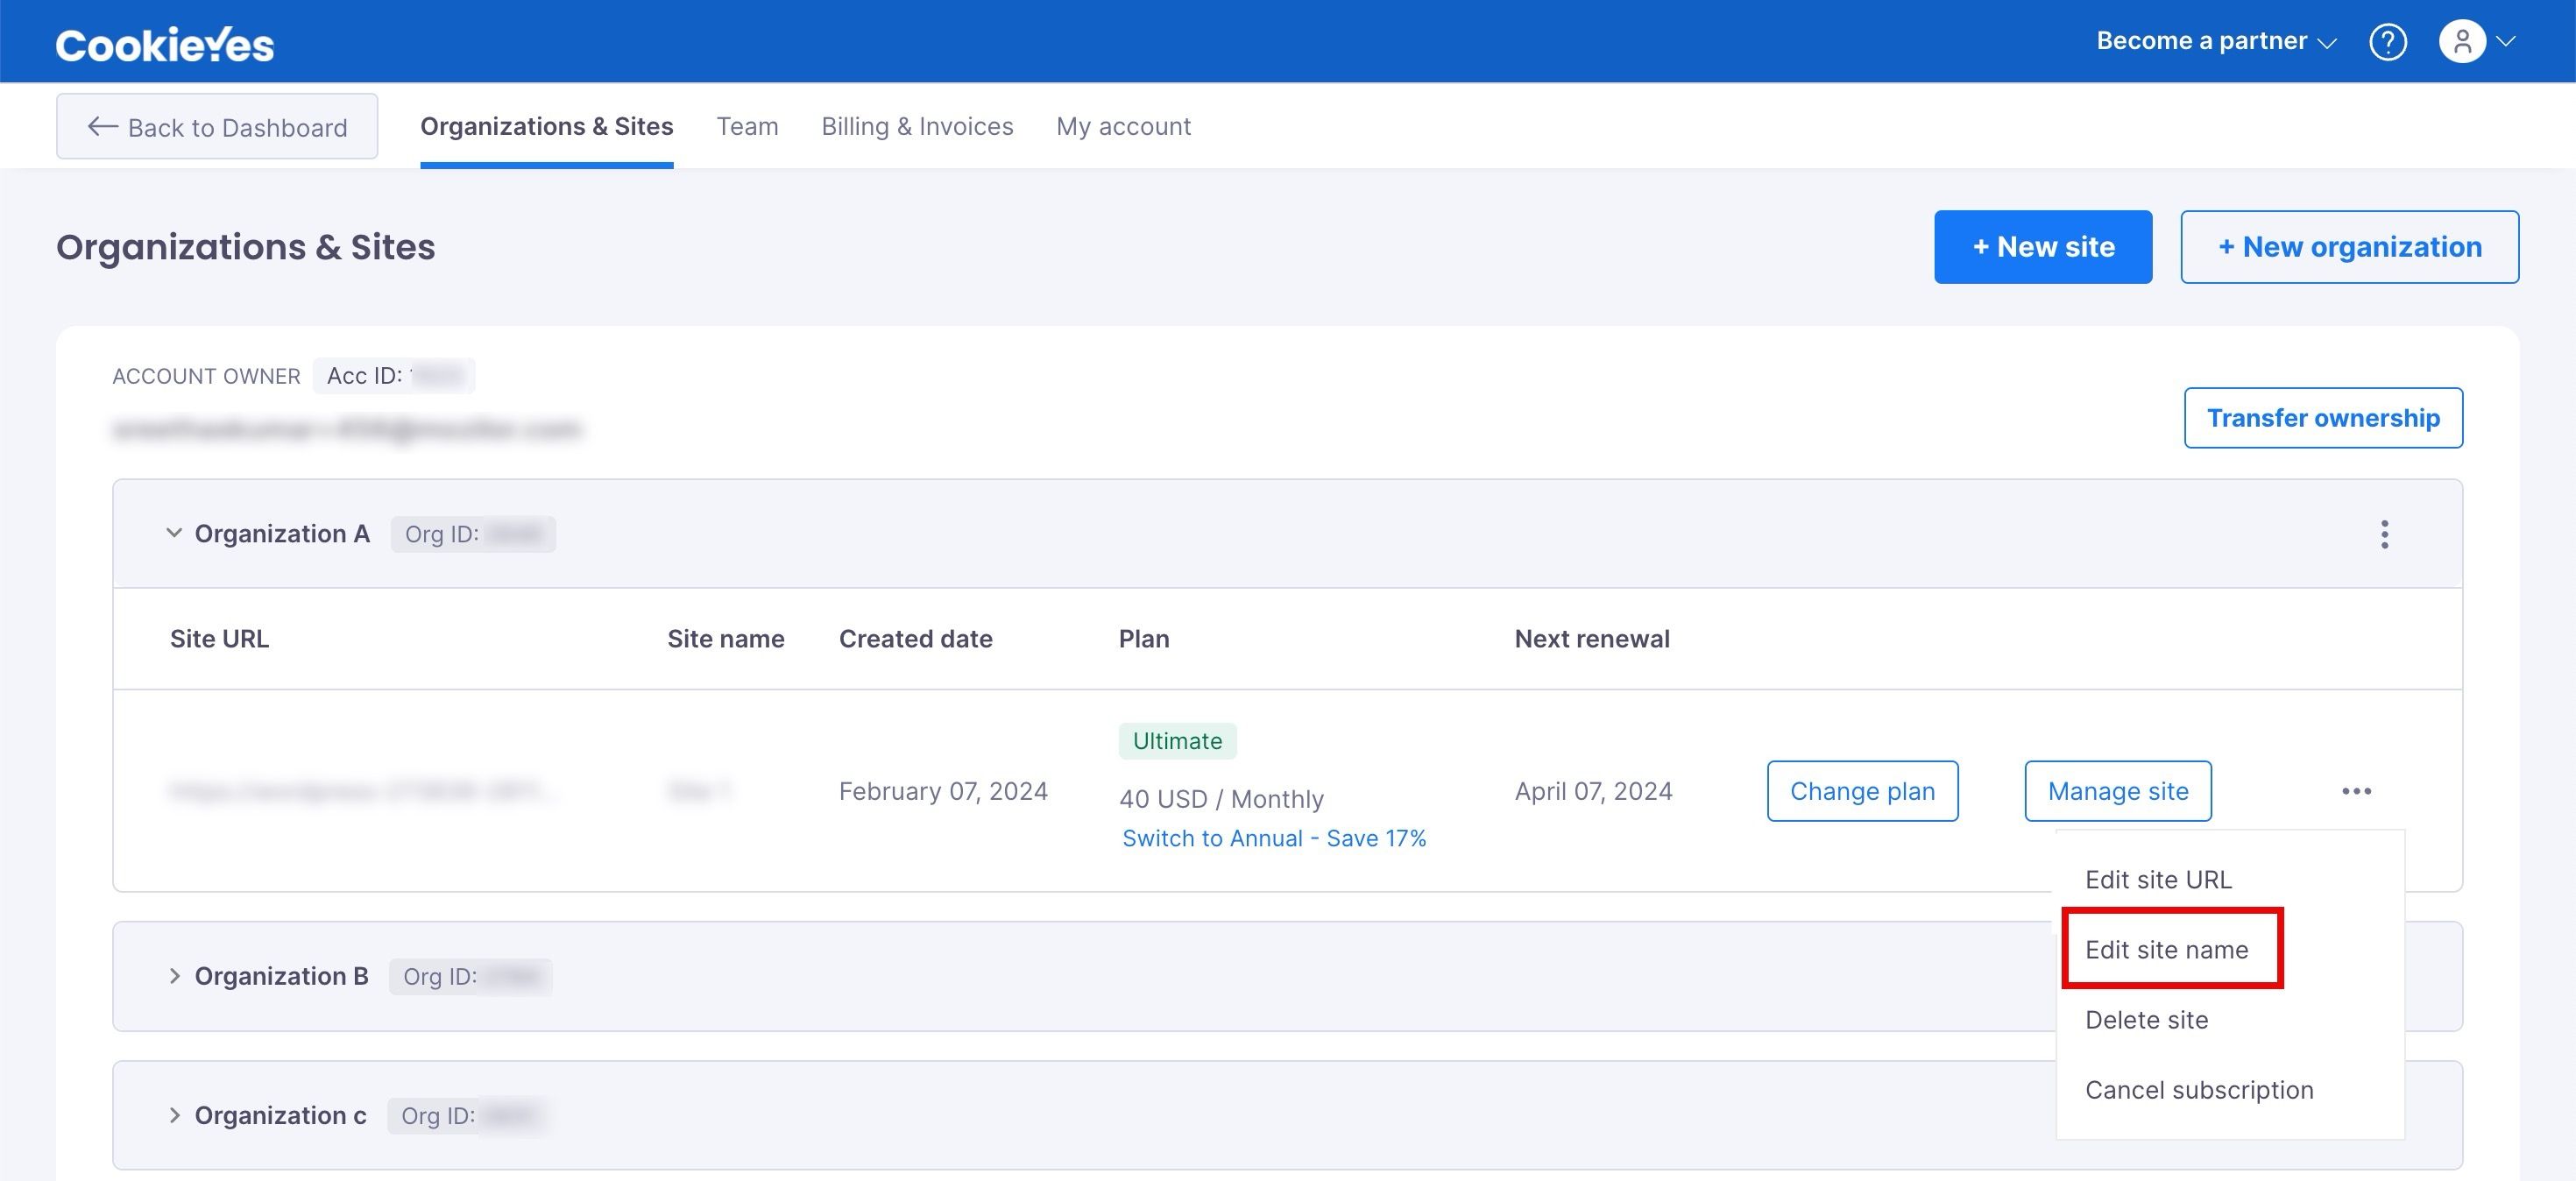The image size is (2576, 1181).
Task: Click the Organizations & Sites page heading
Action: click(245, 247)
